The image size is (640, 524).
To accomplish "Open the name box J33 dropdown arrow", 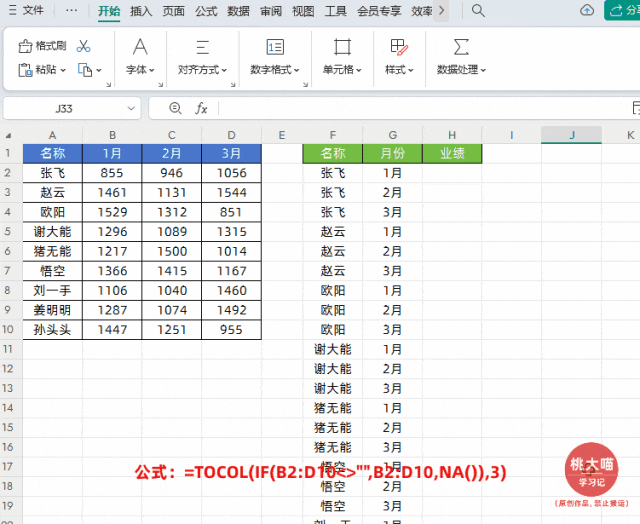I will pyautogui.click(x=131, y=109).
